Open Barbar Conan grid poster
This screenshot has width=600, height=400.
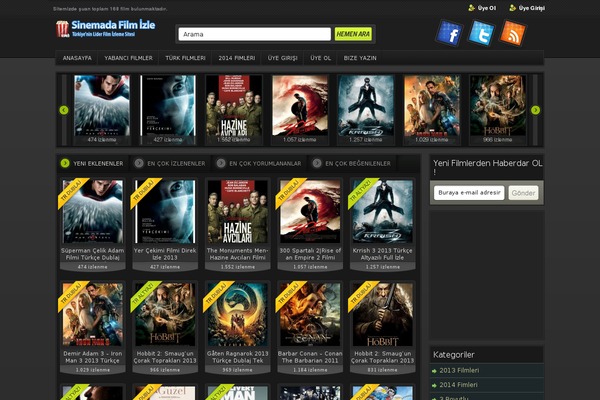click(310, 314)
